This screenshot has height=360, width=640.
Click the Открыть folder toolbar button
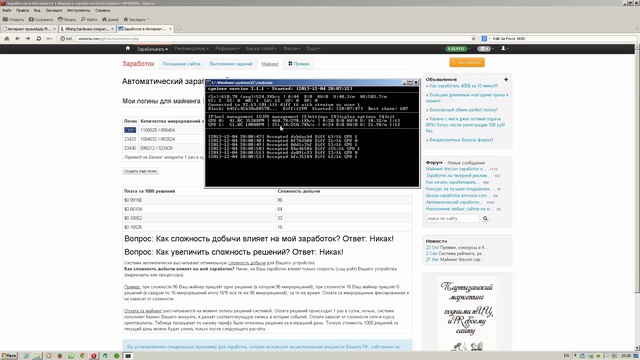[x=13, y=19]
